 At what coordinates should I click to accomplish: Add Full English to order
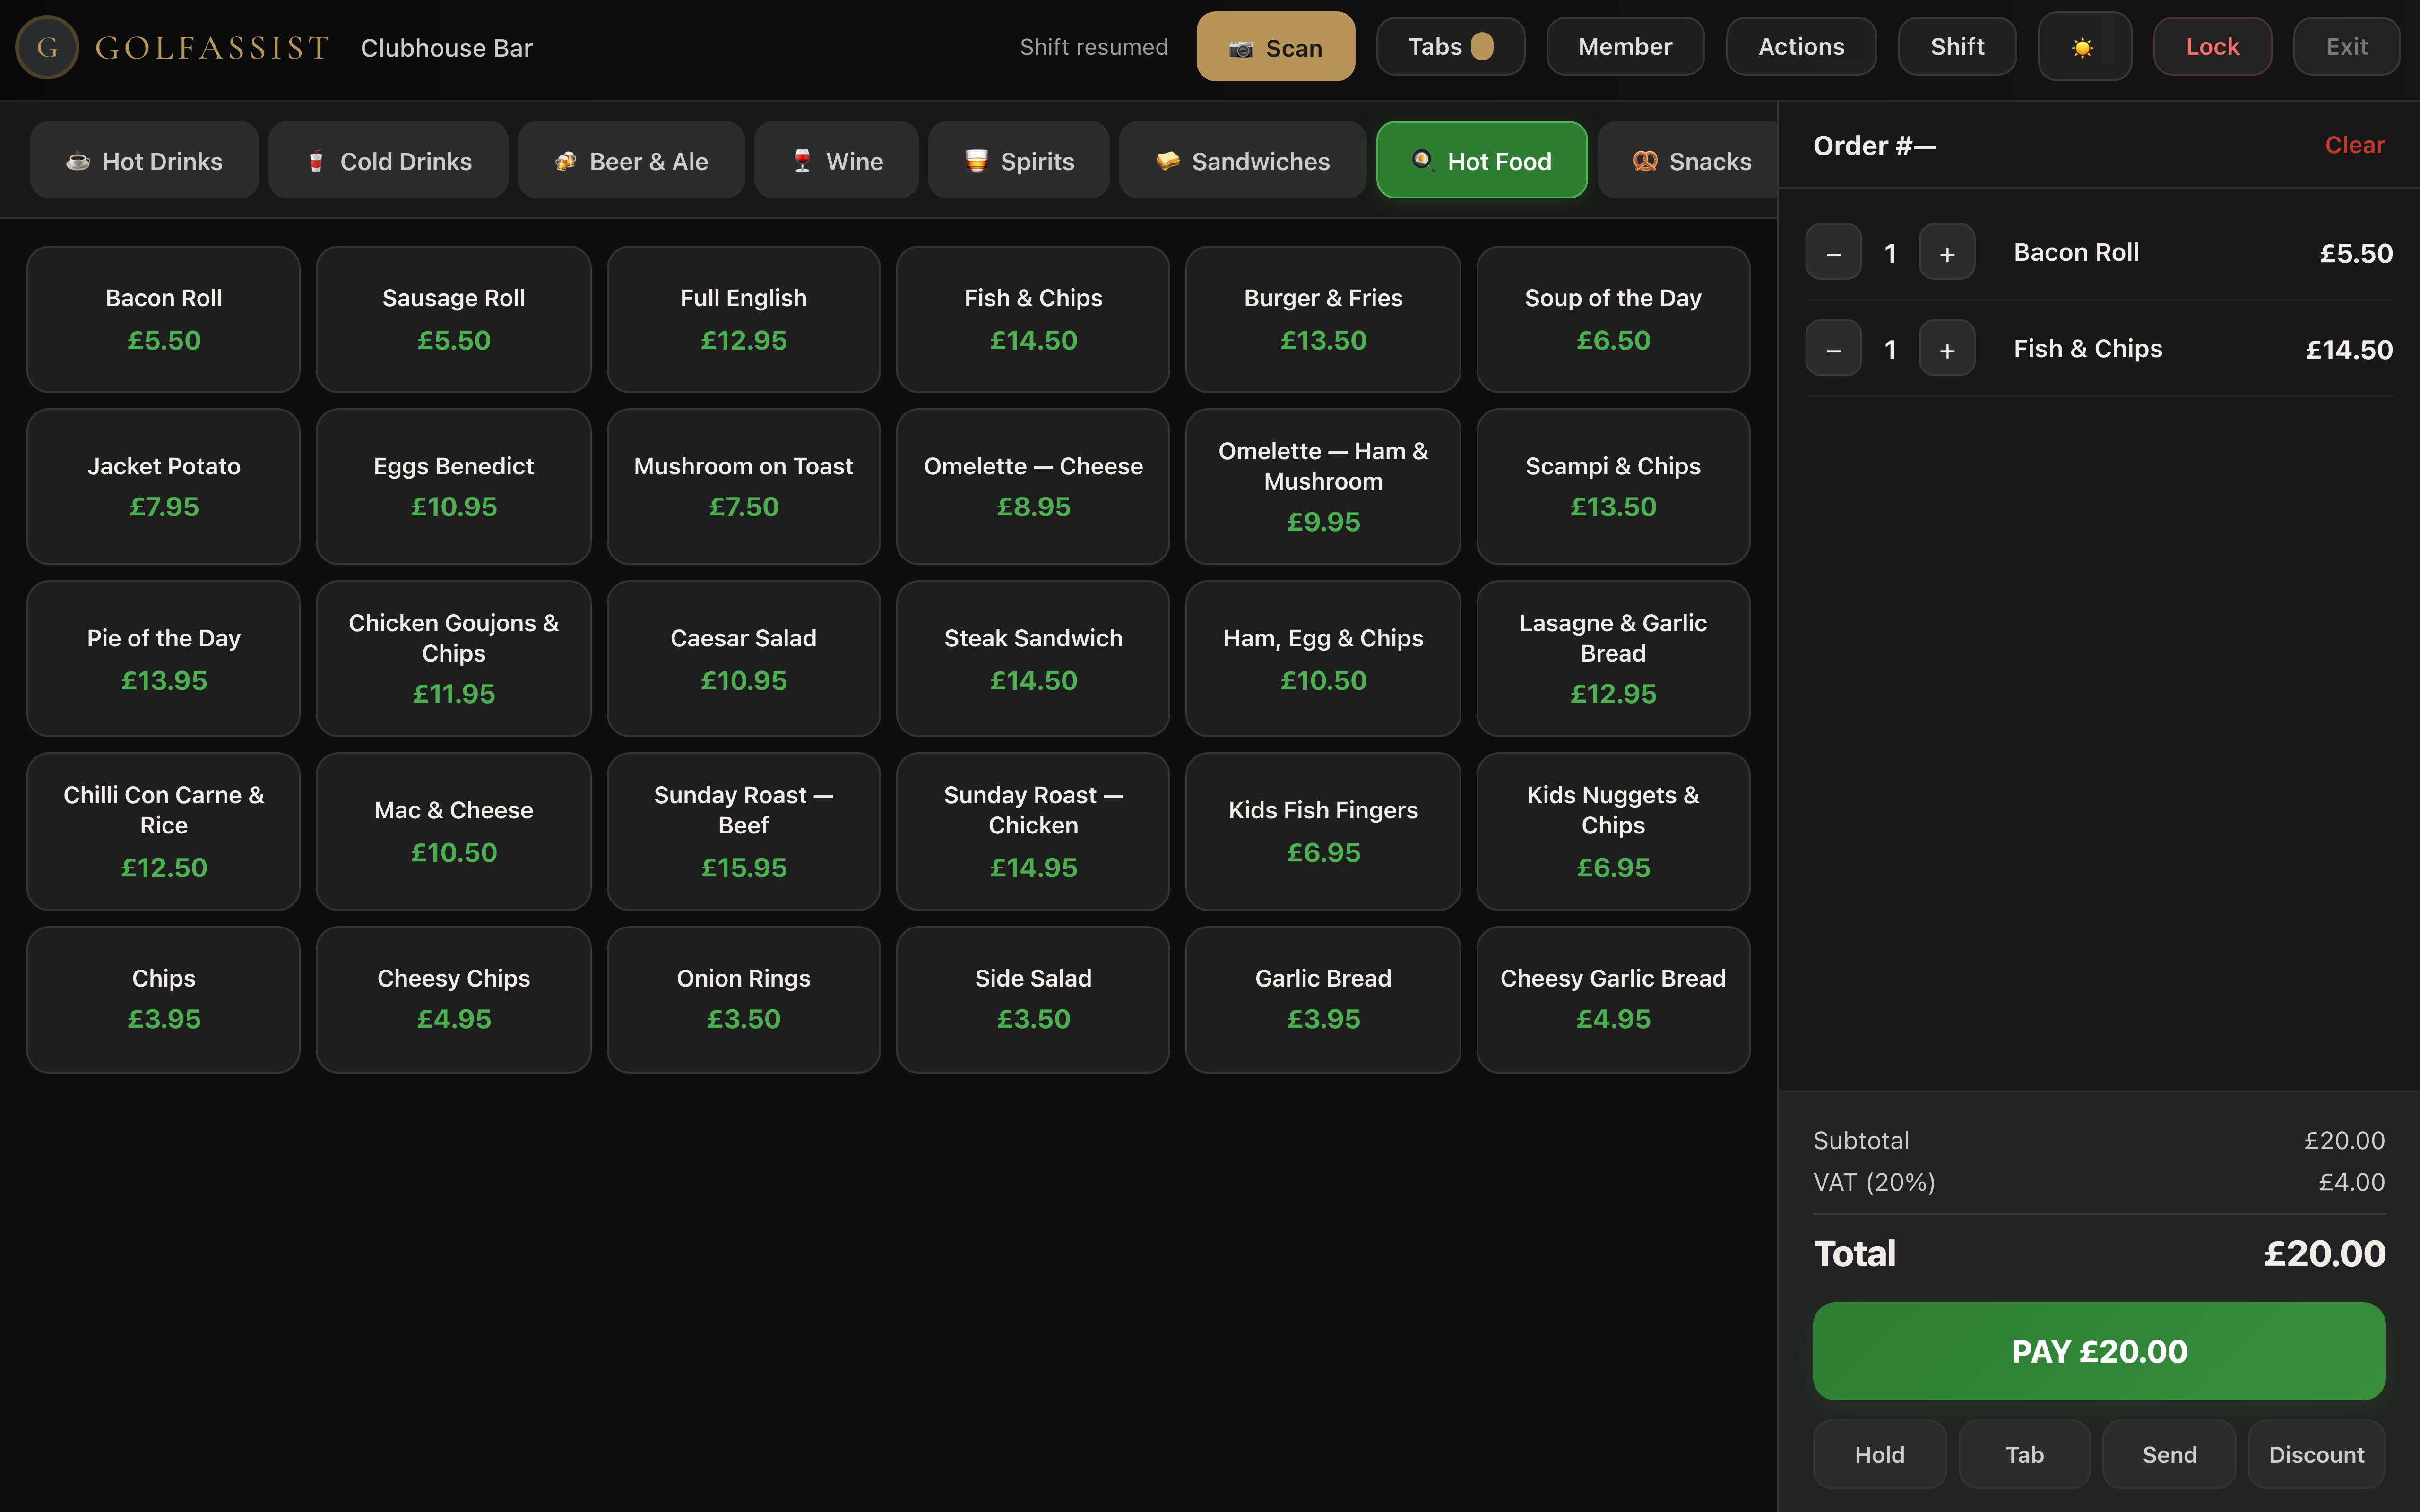[x=743, y=319]
